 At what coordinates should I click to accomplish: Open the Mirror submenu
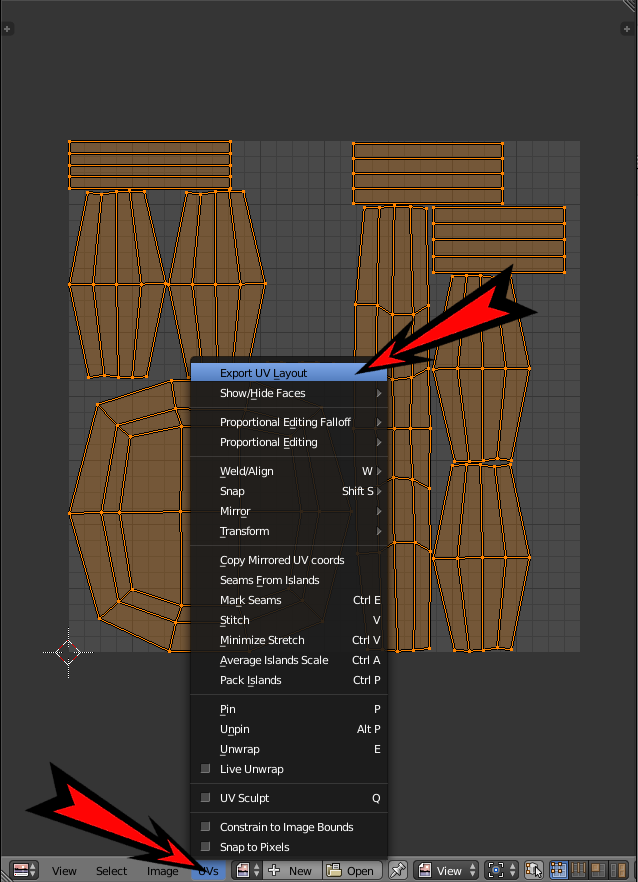(x=289, y=511)
